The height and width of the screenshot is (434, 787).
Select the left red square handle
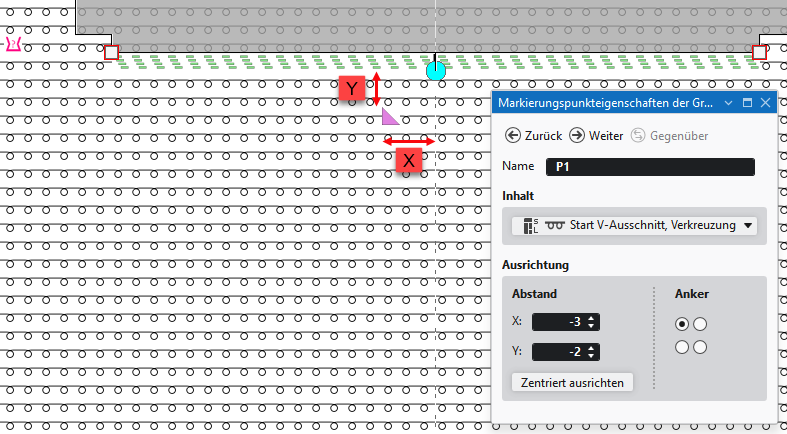pyautogui.click(x=111, y=52)
